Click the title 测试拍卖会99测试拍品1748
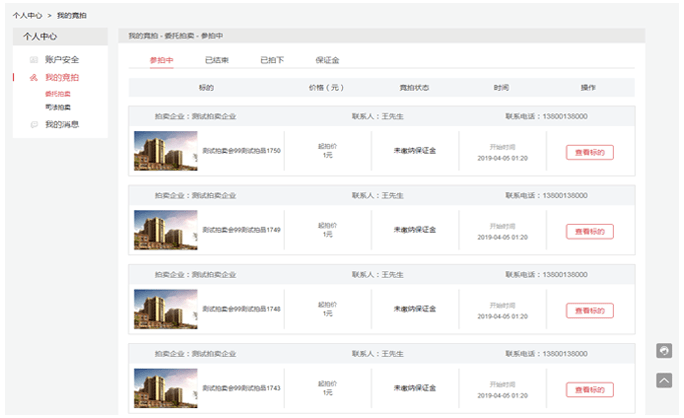684x418 pixels. 242,309
